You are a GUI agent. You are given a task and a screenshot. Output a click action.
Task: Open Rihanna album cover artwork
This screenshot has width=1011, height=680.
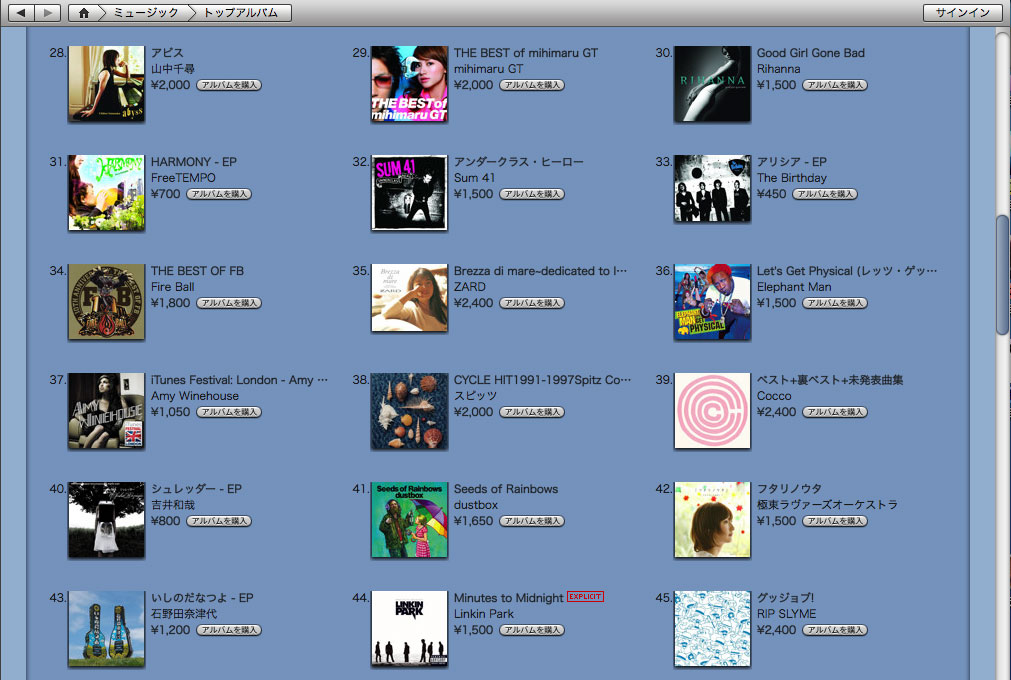[712, 84]
